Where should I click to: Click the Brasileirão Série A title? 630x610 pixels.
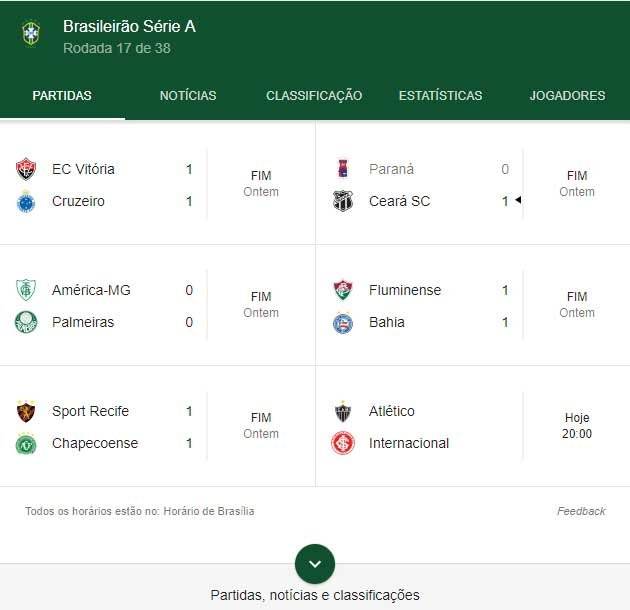point(129,27)
